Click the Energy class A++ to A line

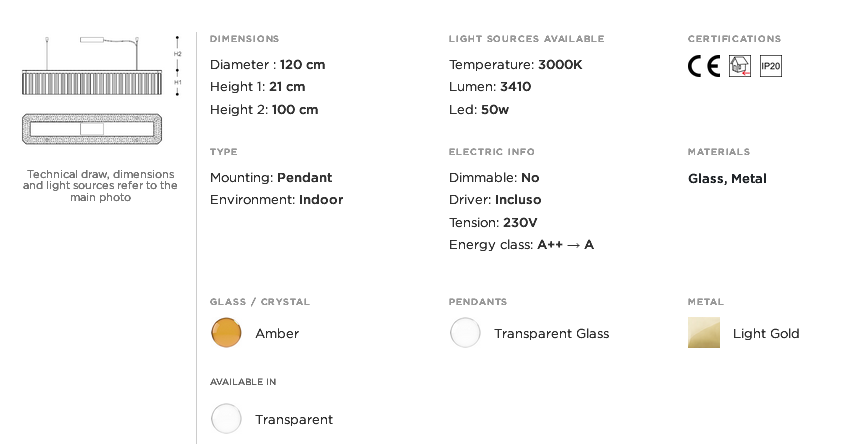pyautogui.click(x=521, y=245)
